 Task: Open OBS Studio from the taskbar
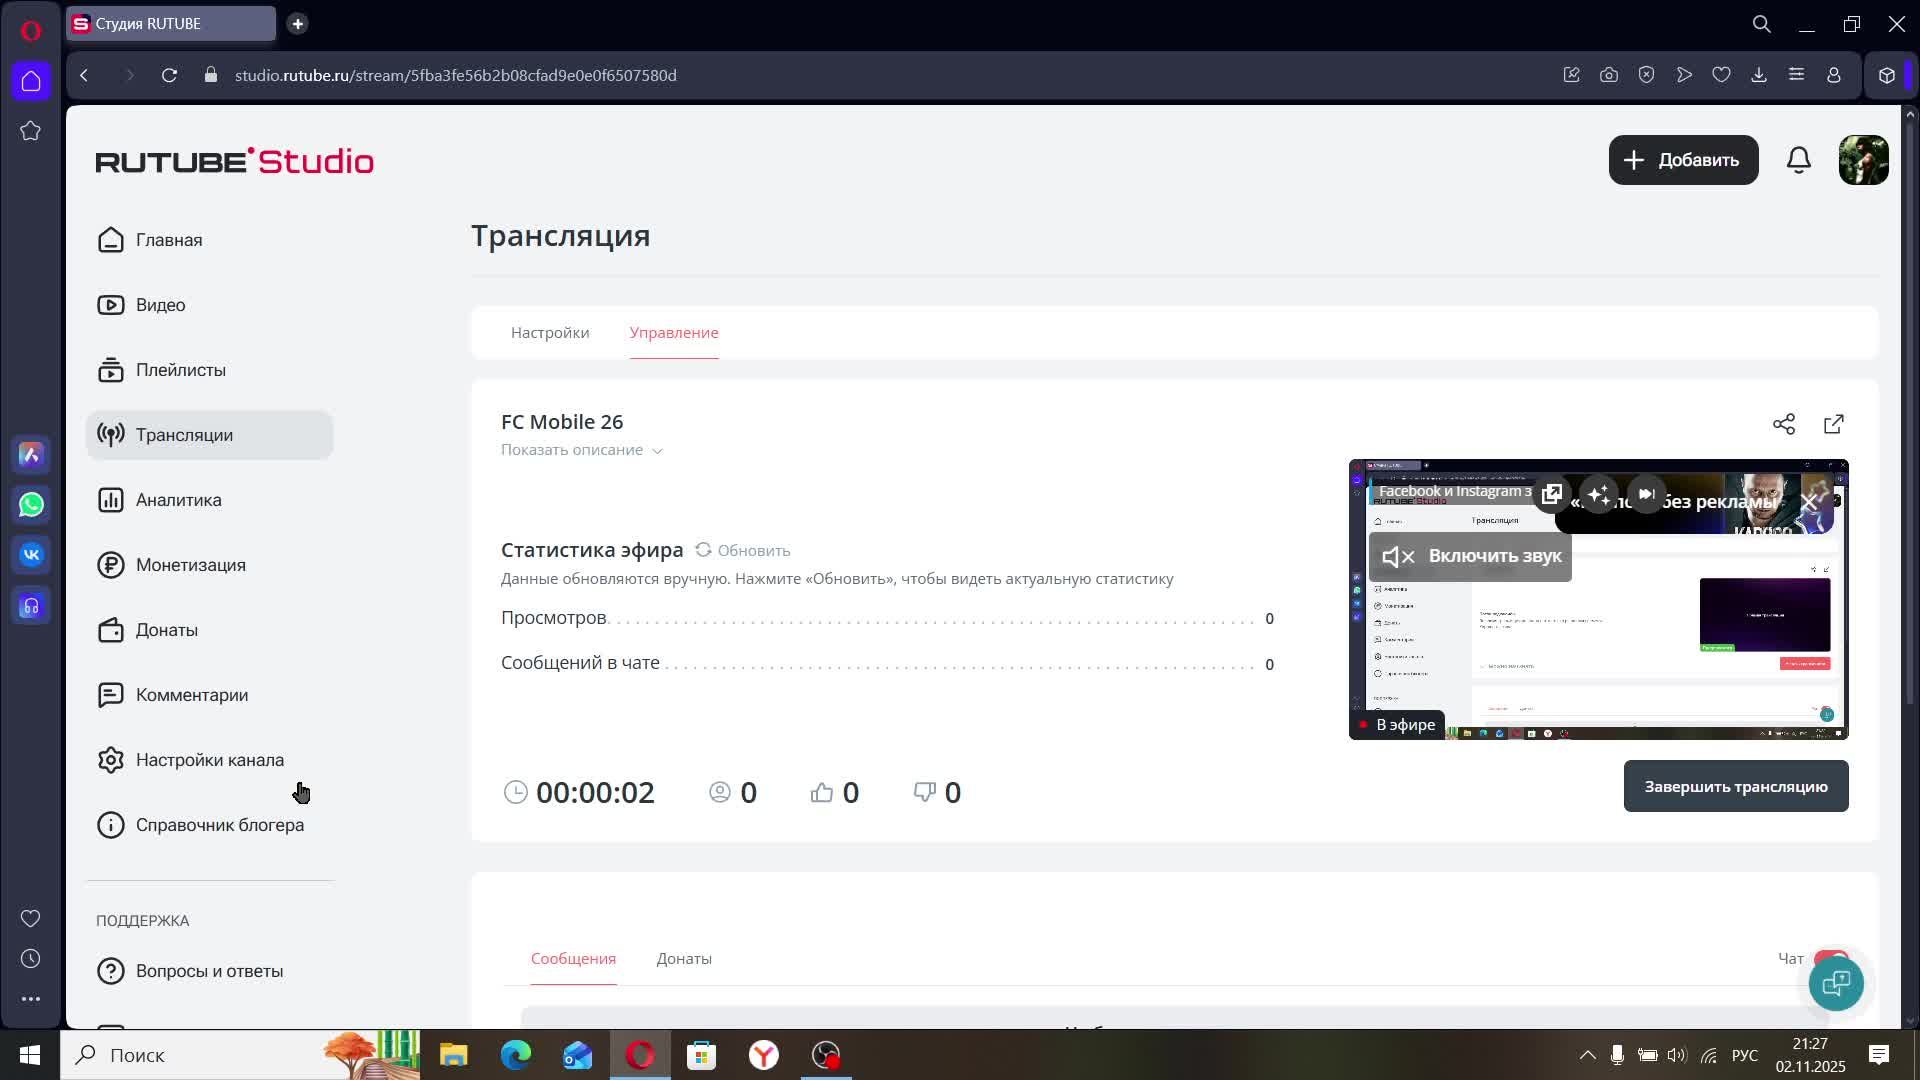click(826, 1055)
